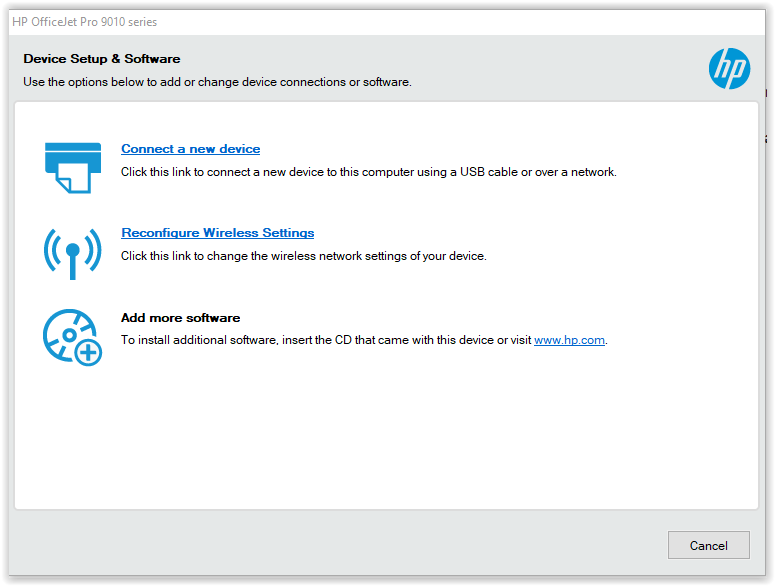The width and height of the screenshot is (775, 586).
Task: Open the Reconfigure Wireless Settings link
Action: point(217,233)
